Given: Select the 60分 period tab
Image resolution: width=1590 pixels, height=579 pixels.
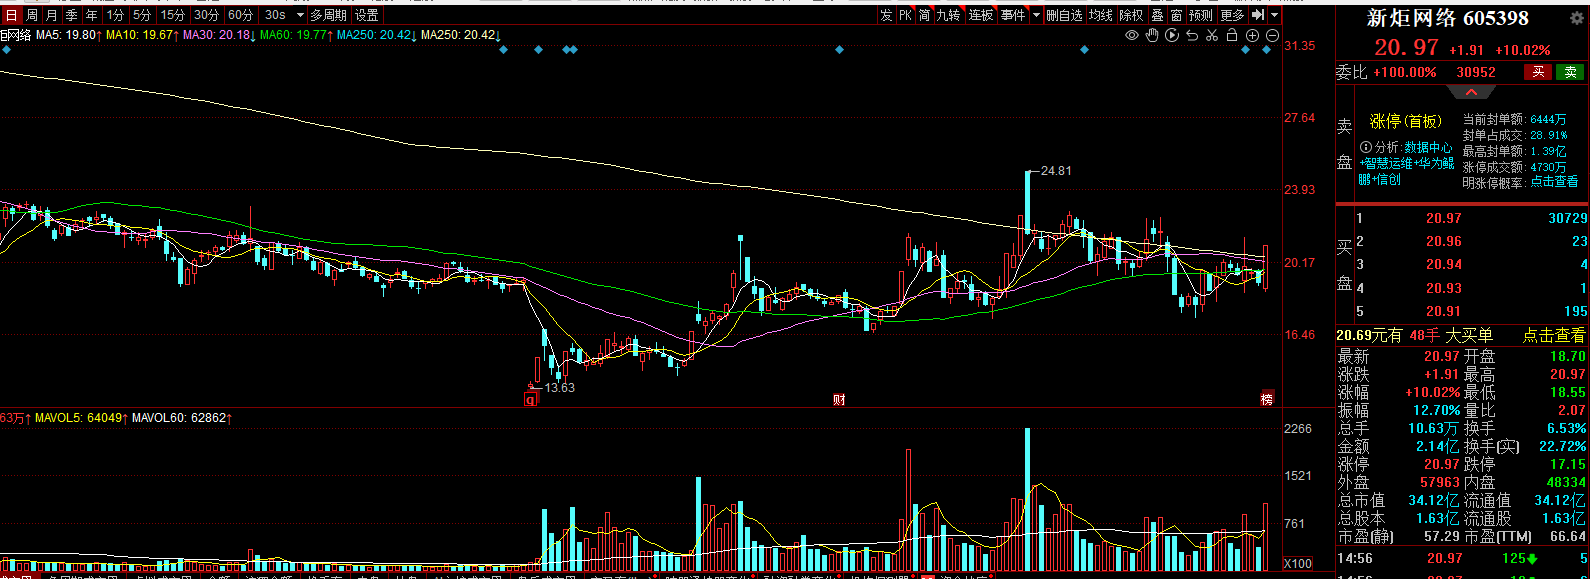Looking at the screenshot, I should coord(240,15).
